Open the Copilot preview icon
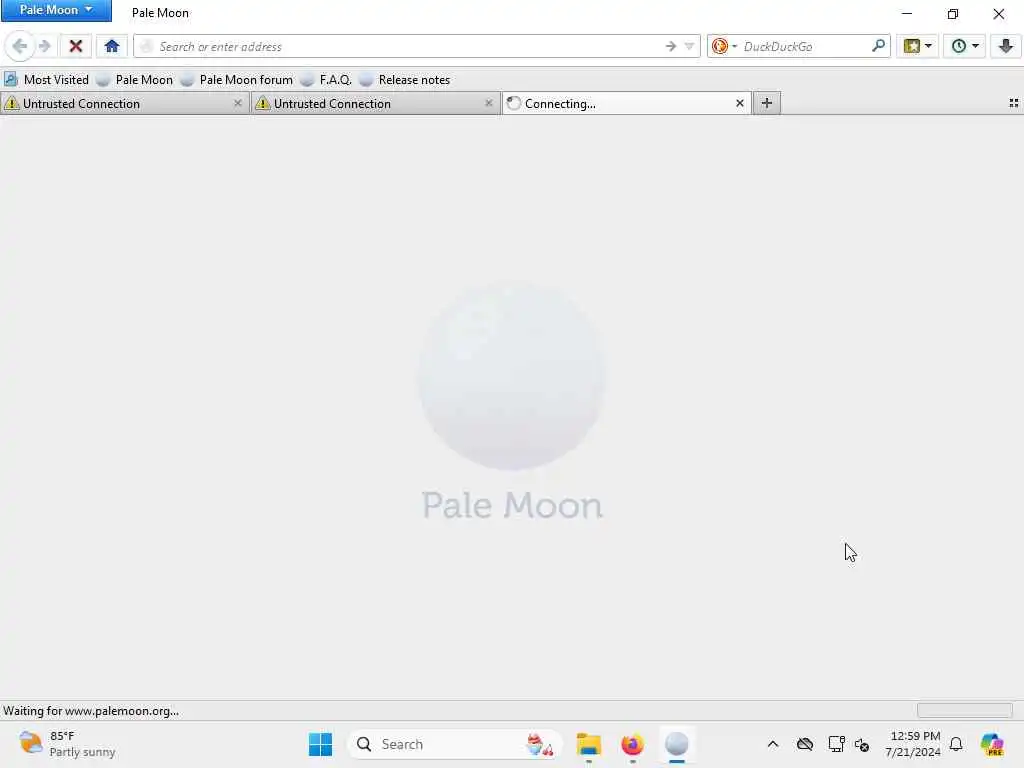Image resolution: width=1024 pixels, height=768 pixels. pos(992,744)
